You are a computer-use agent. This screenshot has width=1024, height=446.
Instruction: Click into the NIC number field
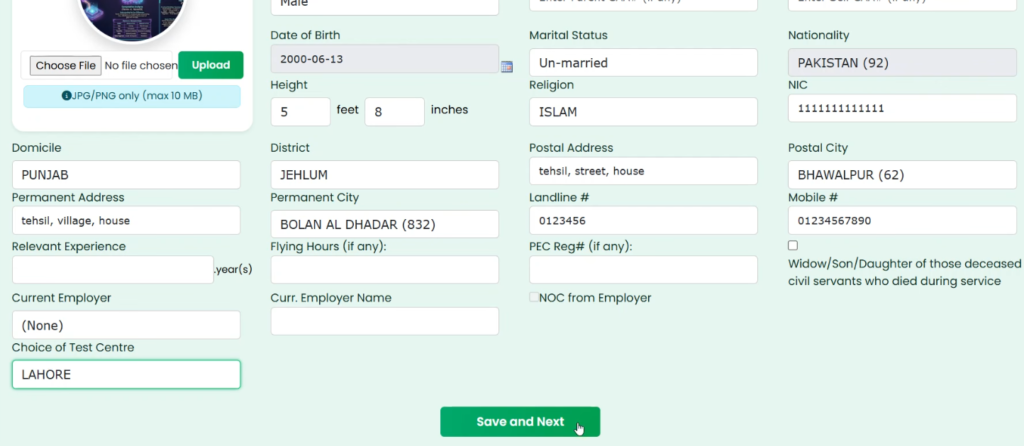902,108
